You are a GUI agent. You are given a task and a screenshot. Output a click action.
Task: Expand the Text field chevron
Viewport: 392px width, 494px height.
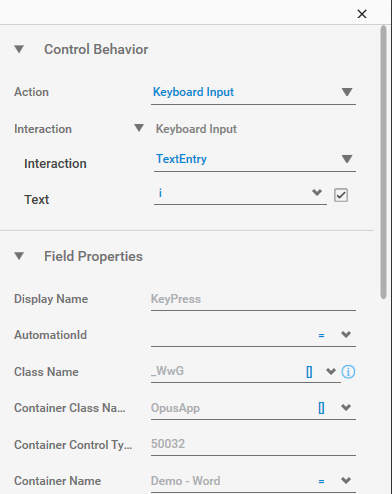pyautogui.click(x=317, y=192)
